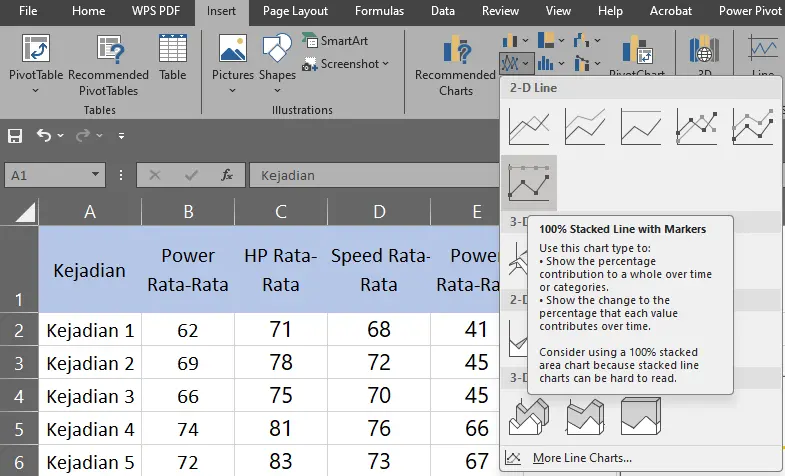785x476 pixels.
Task: Expand the hierarchy chart dropdown arrow
Action: [561, 40]
